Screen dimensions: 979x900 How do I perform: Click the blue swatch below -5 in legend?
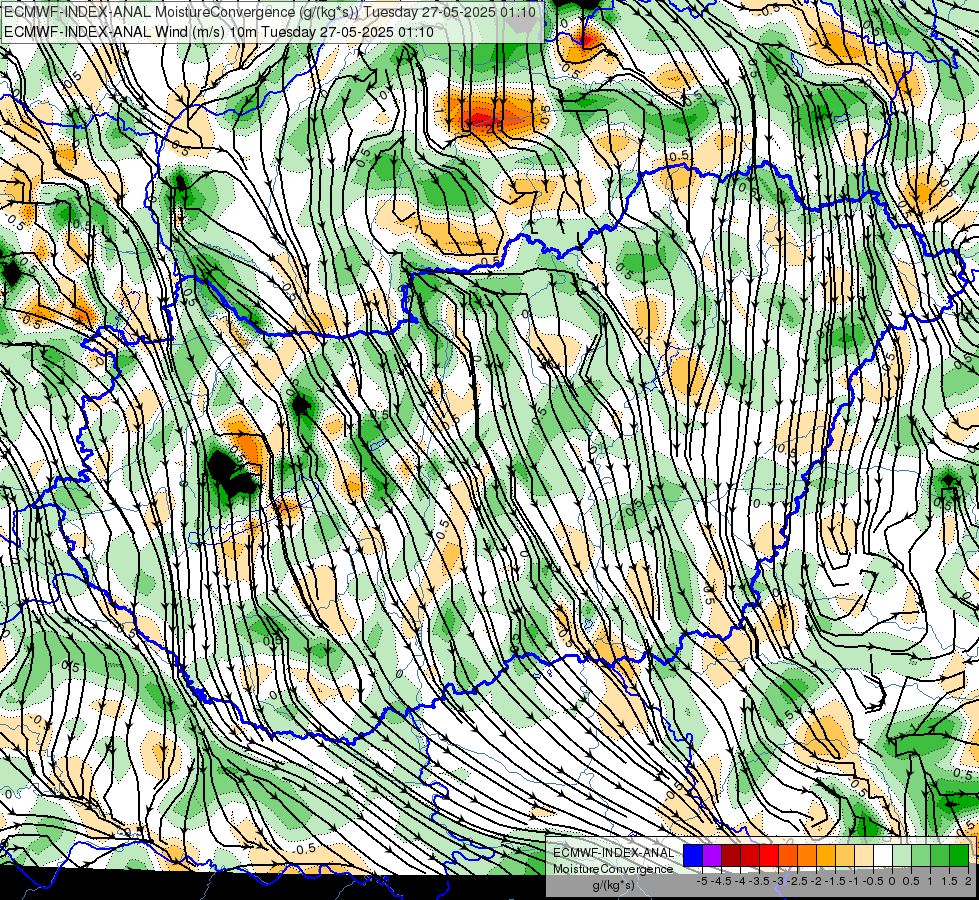coord(693,855)
